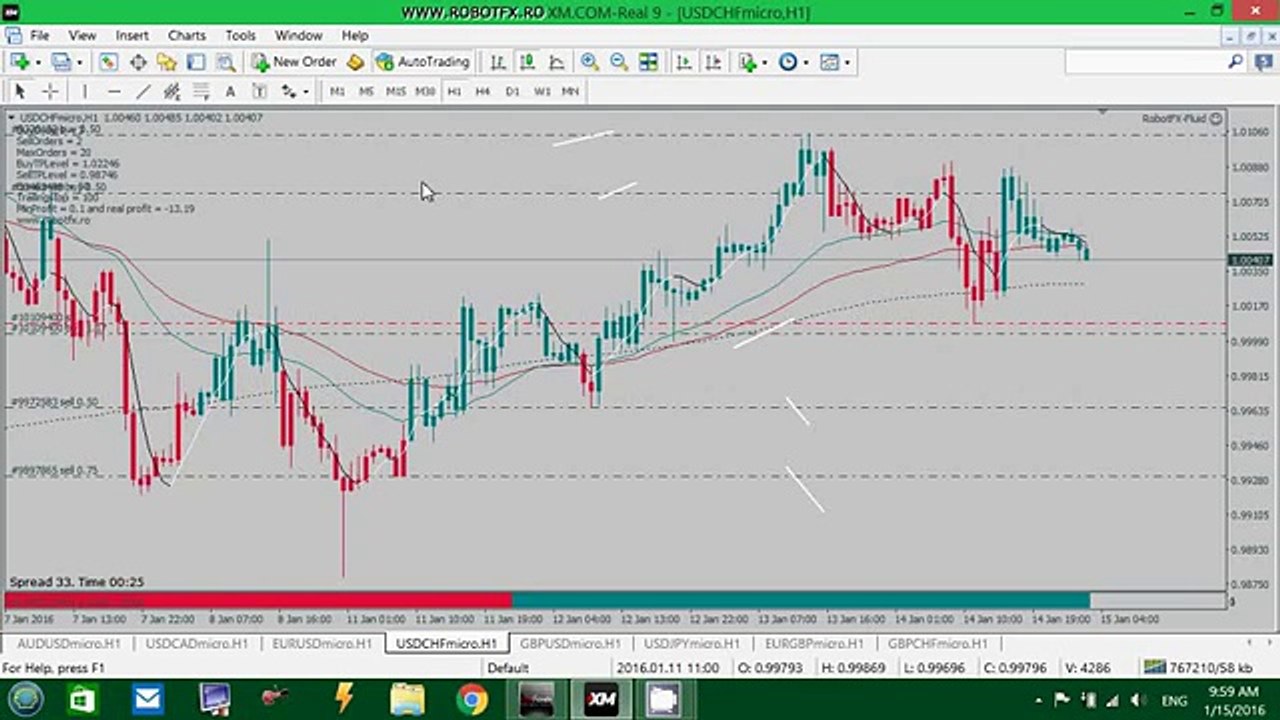Toggle the Terminal panel icon
This screenshot has height=720, width=1280.
[197, 62]
